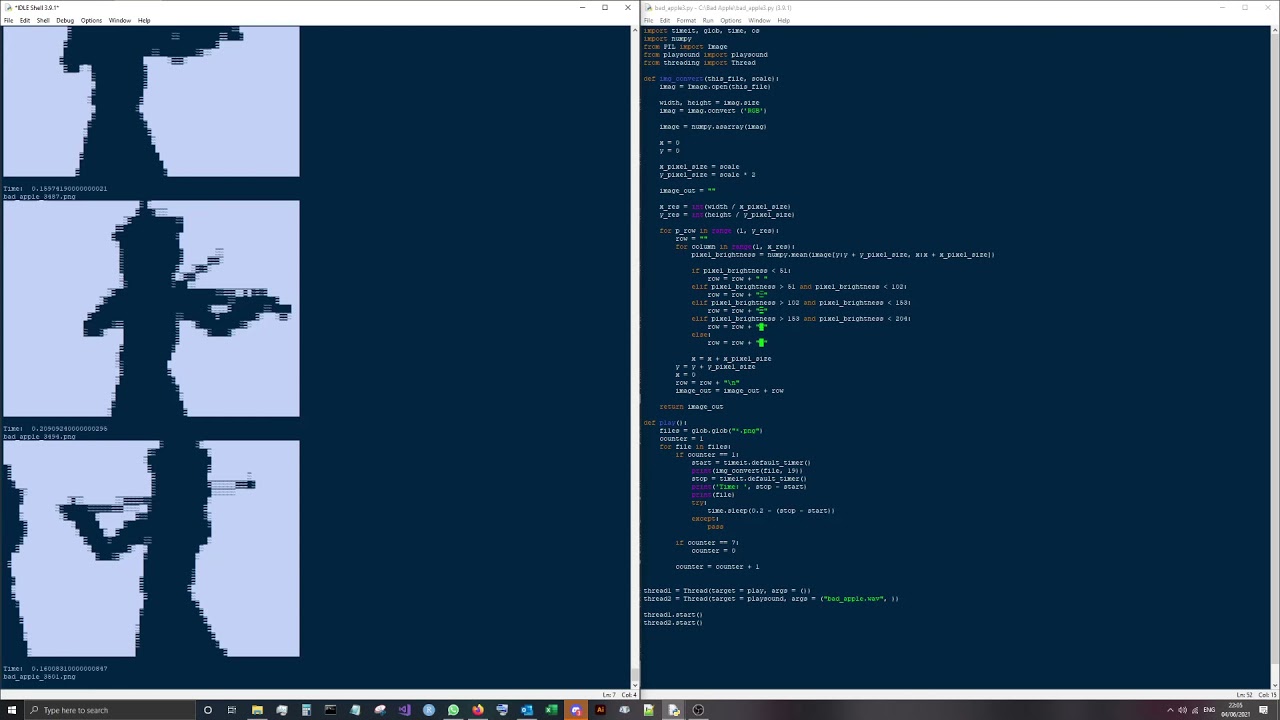
Task: Click 'Col: 15' status in editor window
Action: 1268,695
